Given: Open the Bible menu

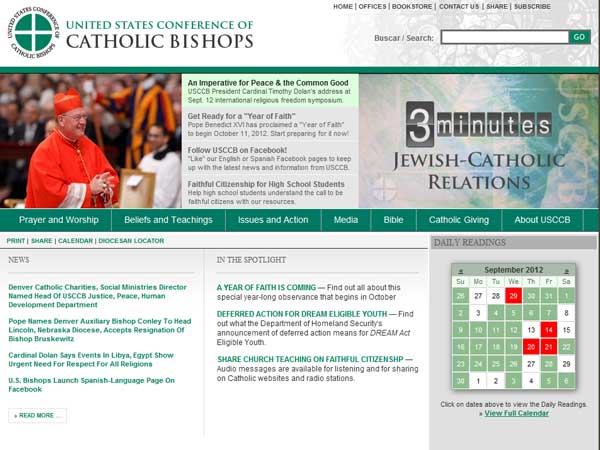Looking at the screenshot, I should click(x=393, y=220).
